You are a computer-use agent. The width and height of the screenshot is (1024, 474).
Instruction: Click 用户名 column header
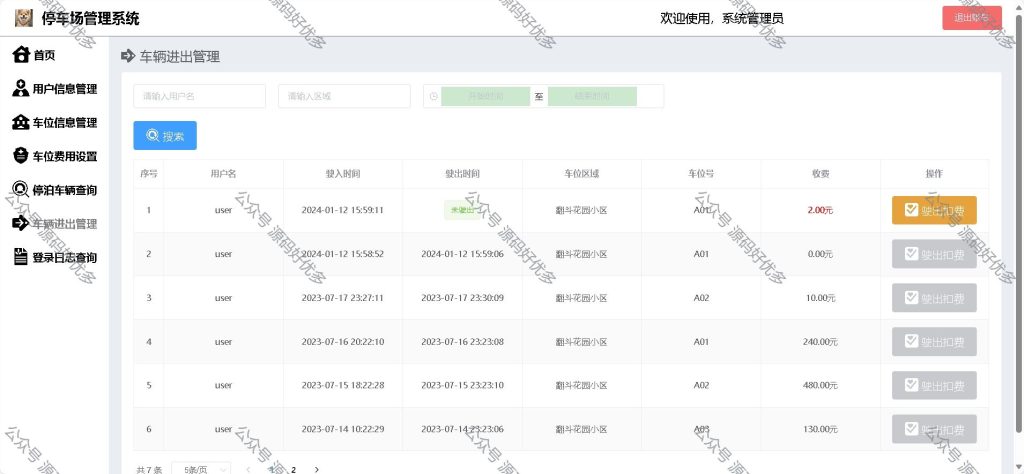click(223, 174)
